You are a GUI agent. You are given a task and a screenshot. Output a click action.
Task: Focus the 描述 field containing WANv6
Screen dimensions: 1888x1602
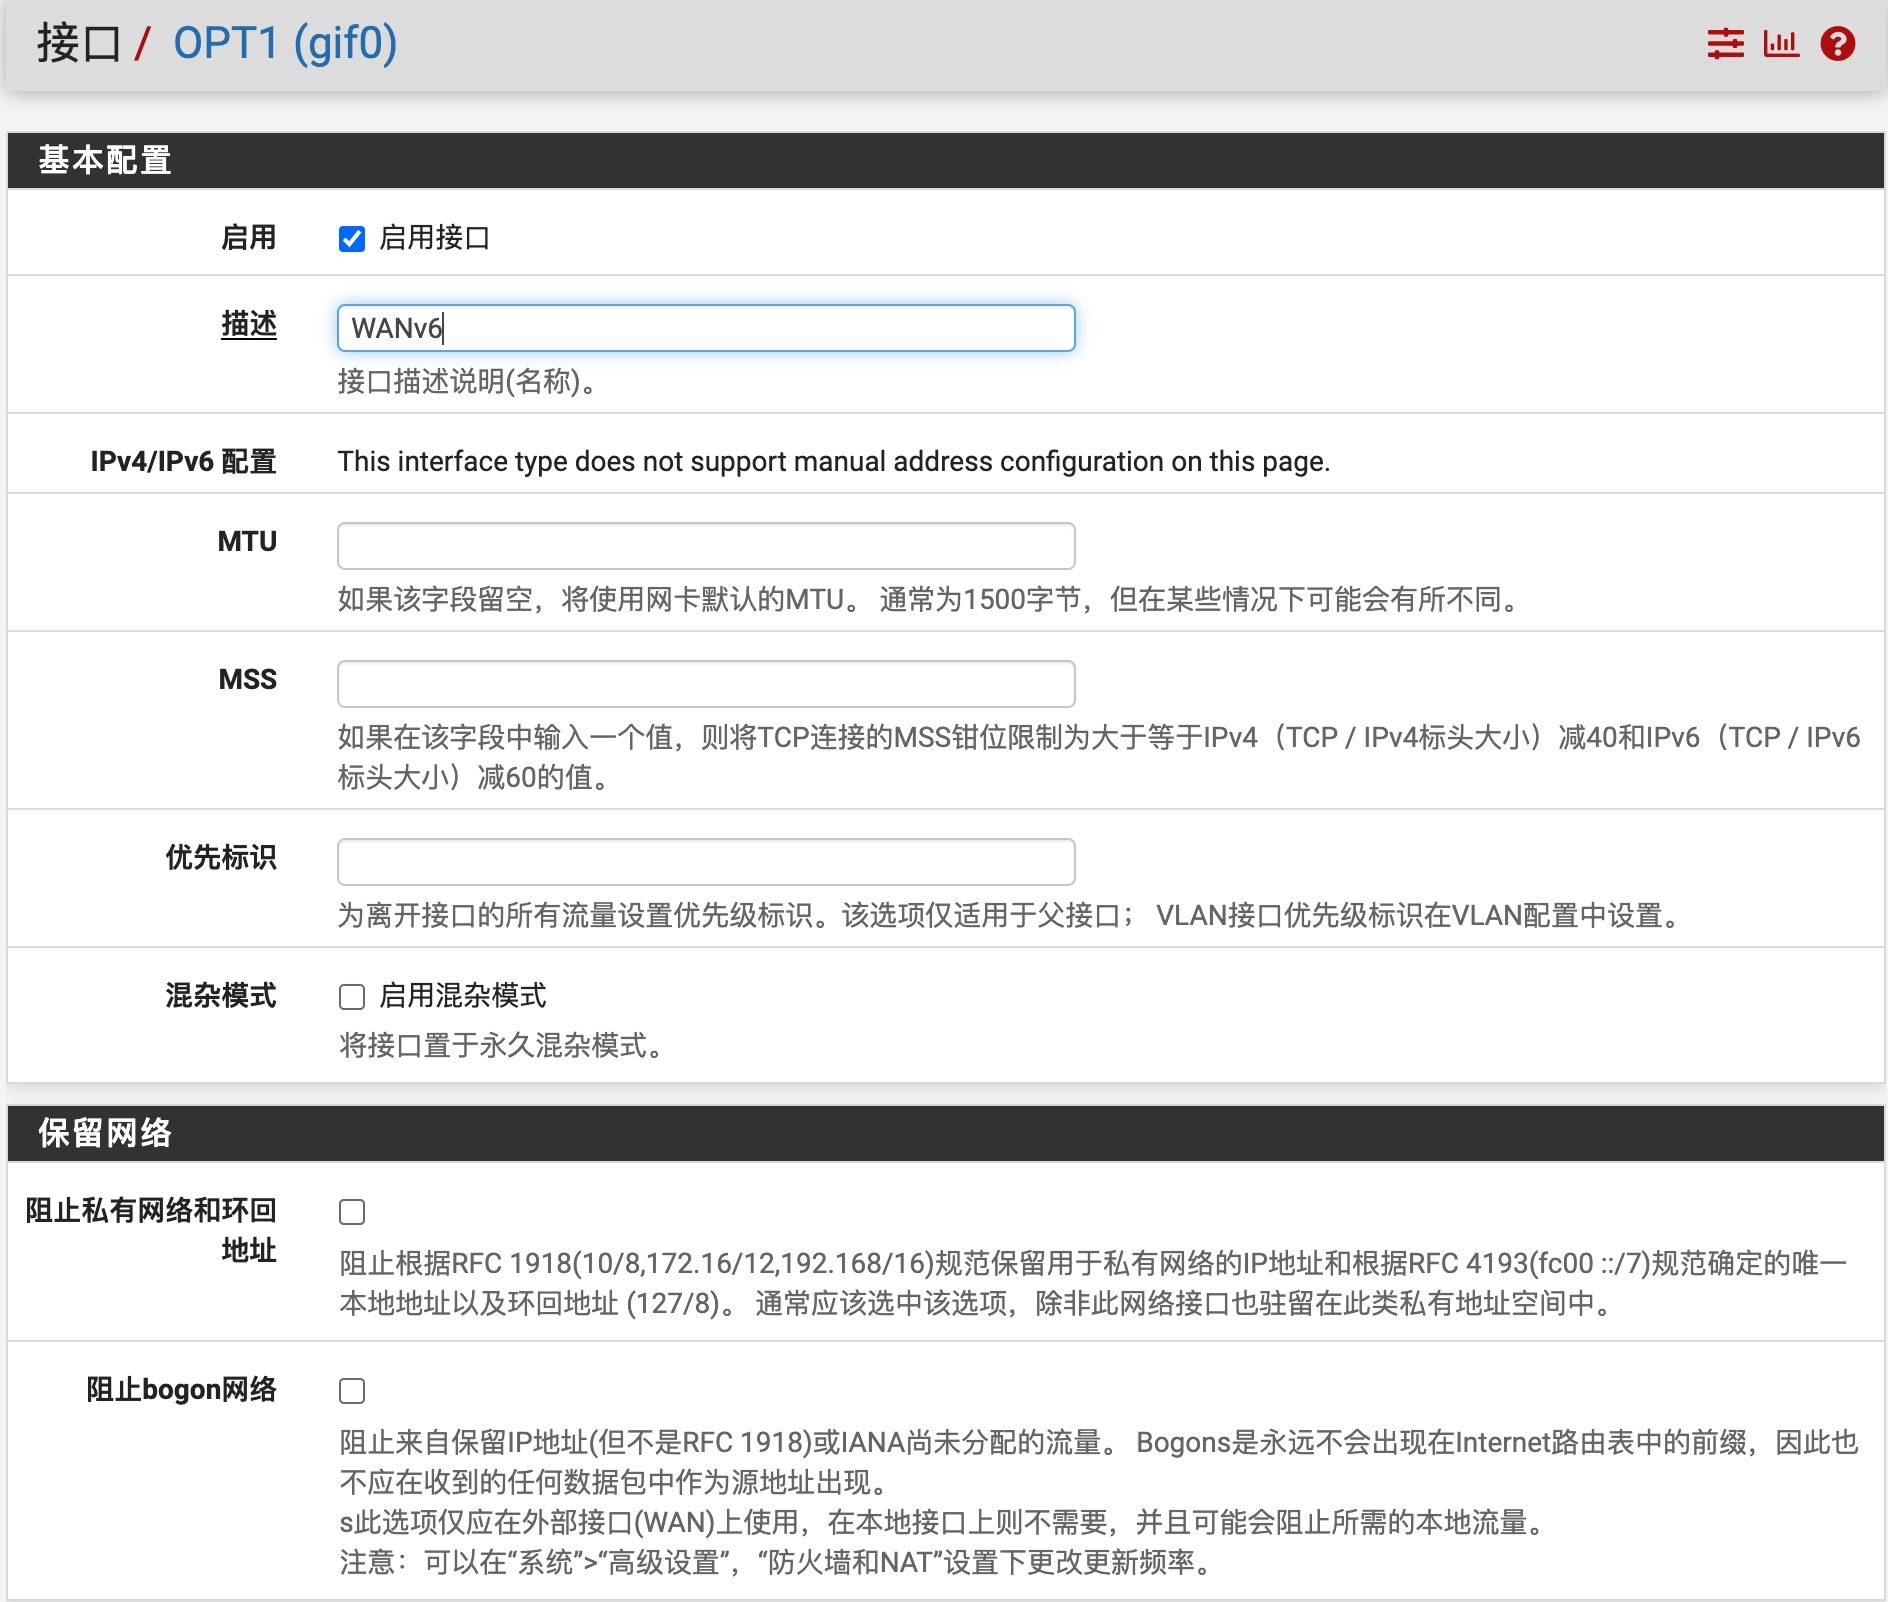(706, 328)
